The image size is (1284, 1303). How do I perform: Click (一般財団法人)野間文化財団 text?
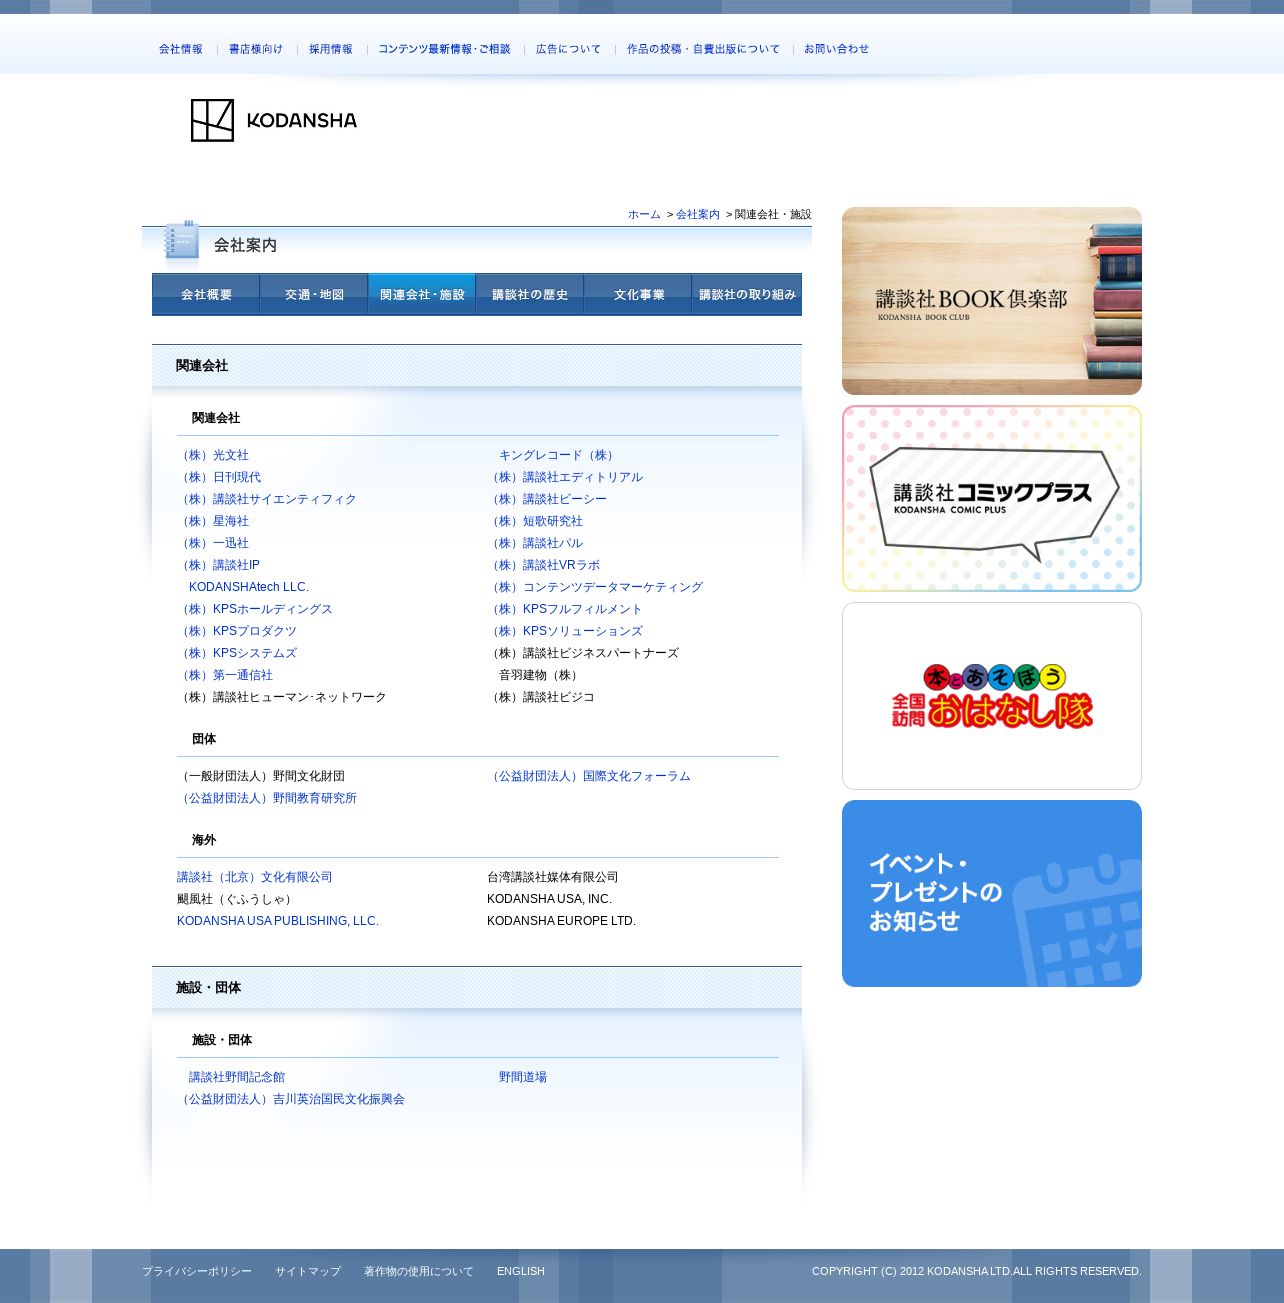261,776
